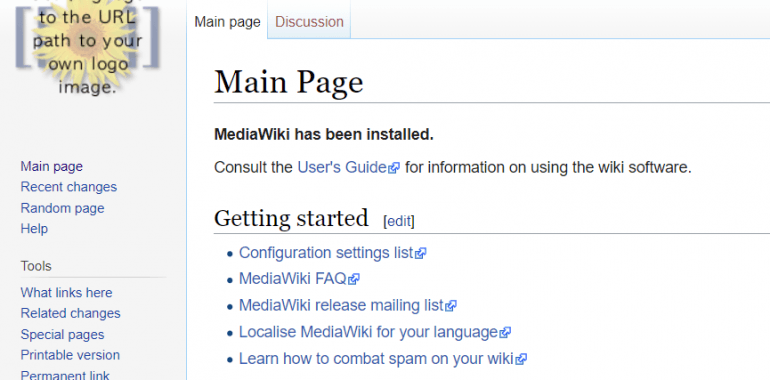Switch to the Main page tab
Image resolution: width=770 pixels, height=380 pixels.
[x=227, y=22]
